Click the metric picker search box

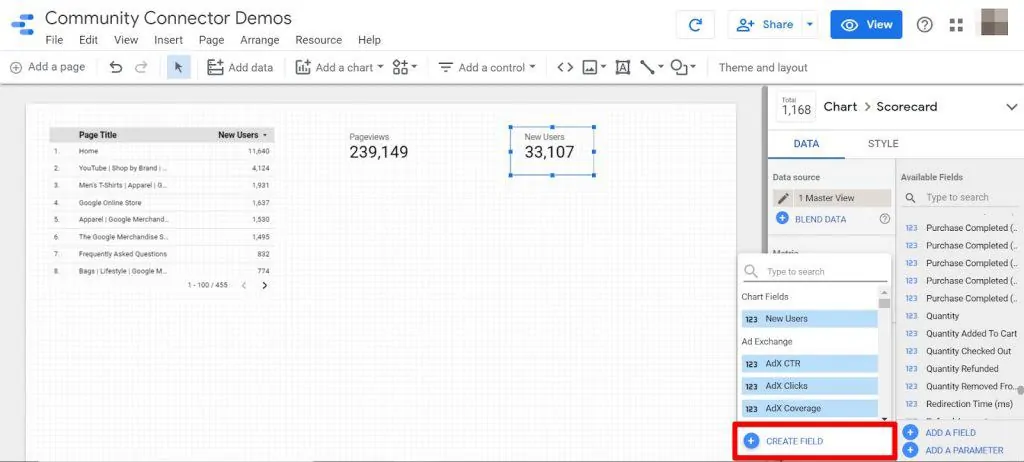[x=816, y=271]
